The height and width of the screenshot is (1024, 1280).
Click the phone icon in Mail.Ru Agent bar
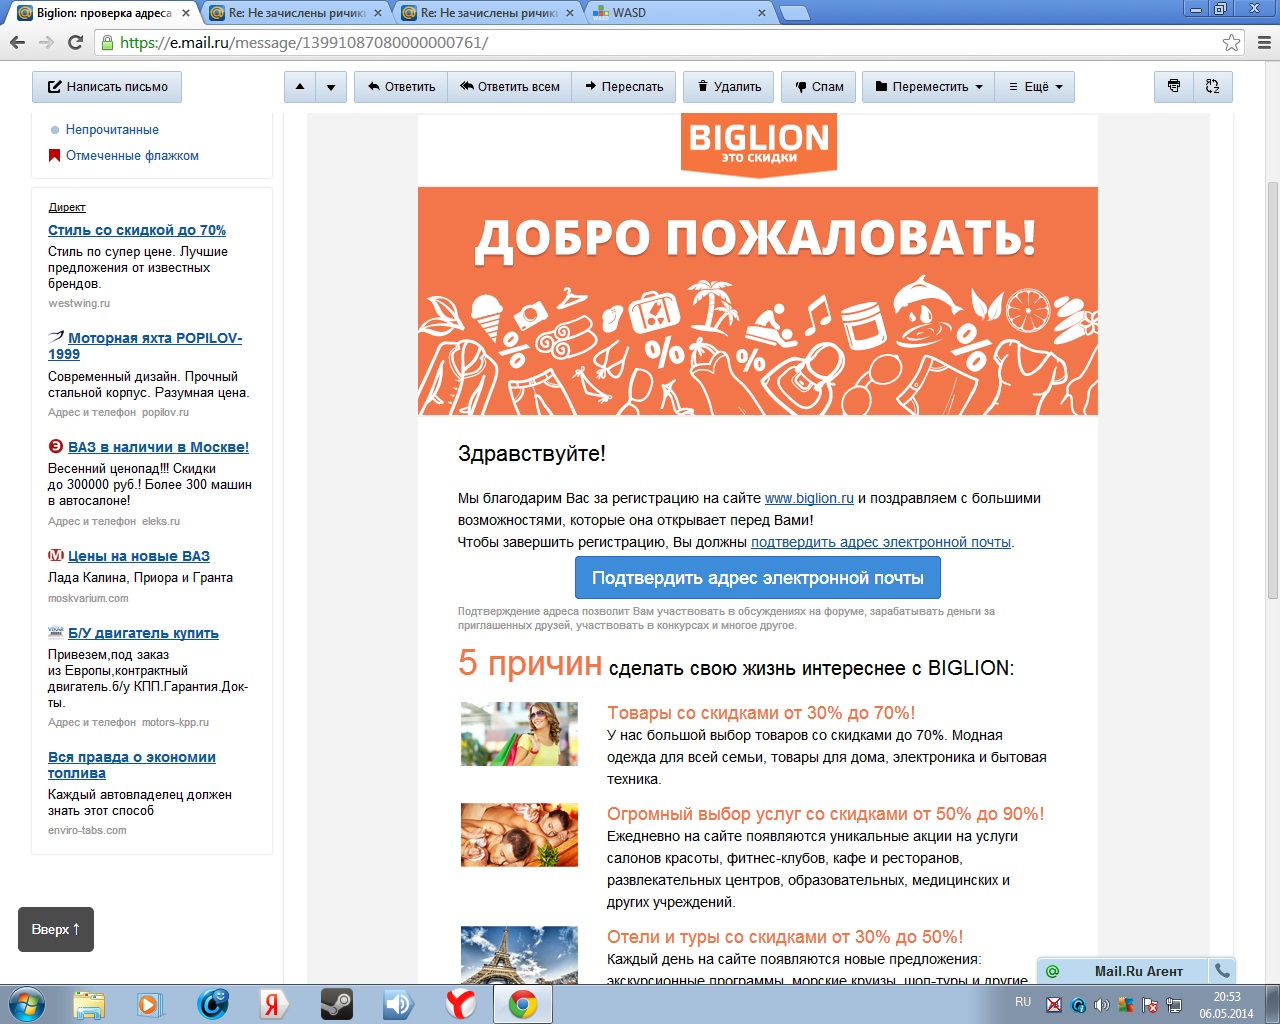click(1222, 970)
